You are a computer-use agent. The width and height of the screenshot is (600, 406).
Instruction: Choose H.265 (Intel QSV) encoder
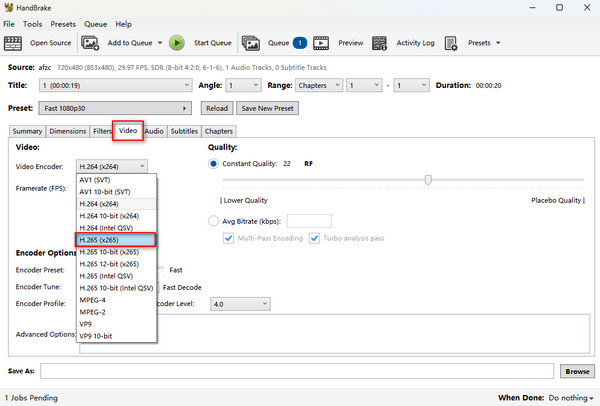tap(116, 276)
